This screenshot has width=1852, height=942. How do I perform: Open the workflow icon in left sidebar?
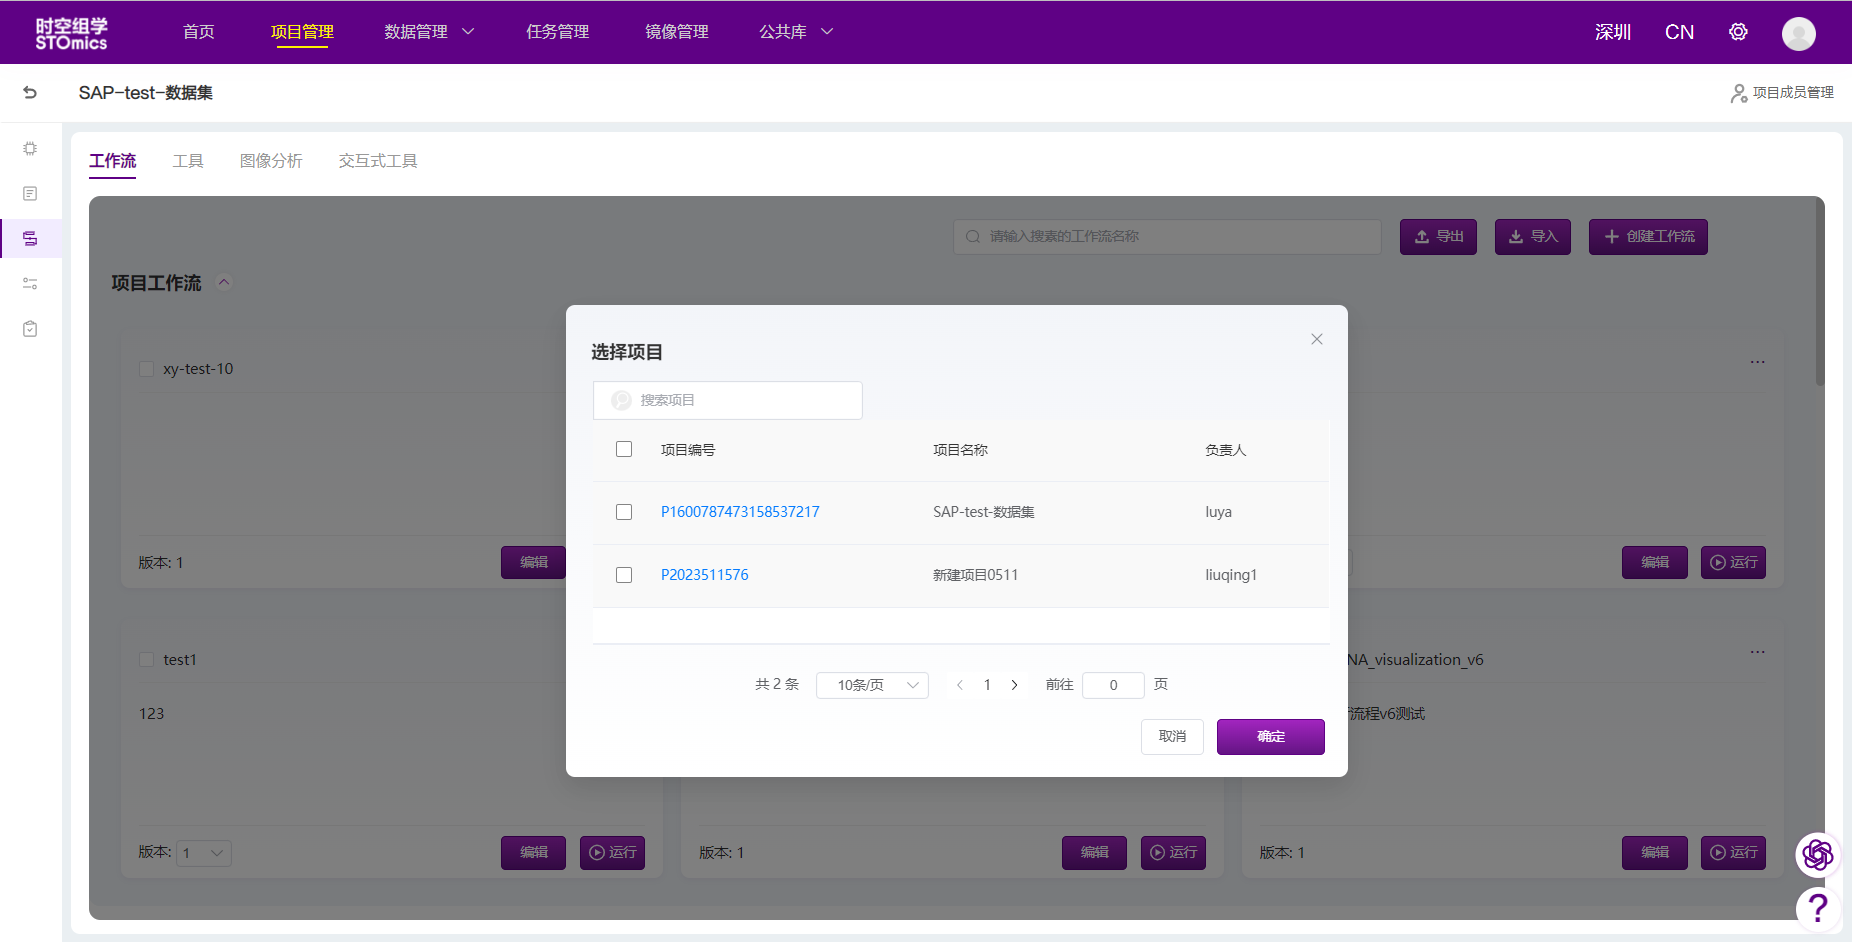30,239
